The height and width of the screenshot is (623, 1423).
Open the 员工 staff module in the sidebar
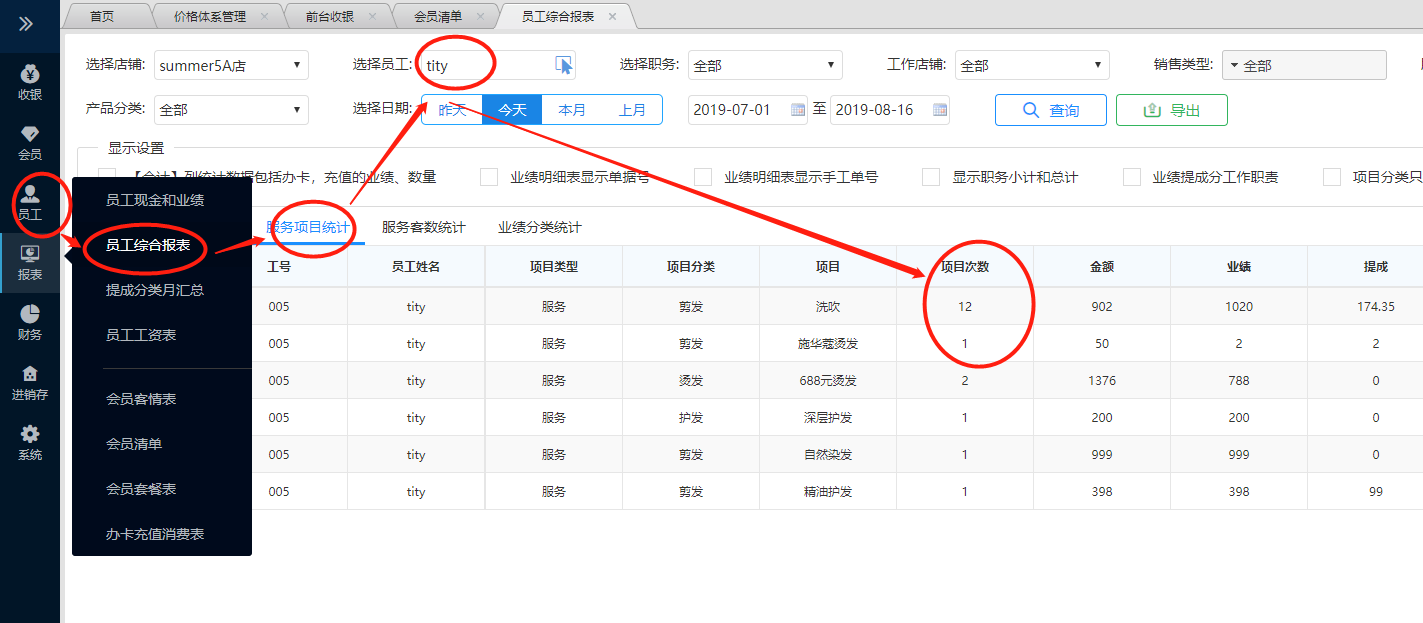point(30,203)
